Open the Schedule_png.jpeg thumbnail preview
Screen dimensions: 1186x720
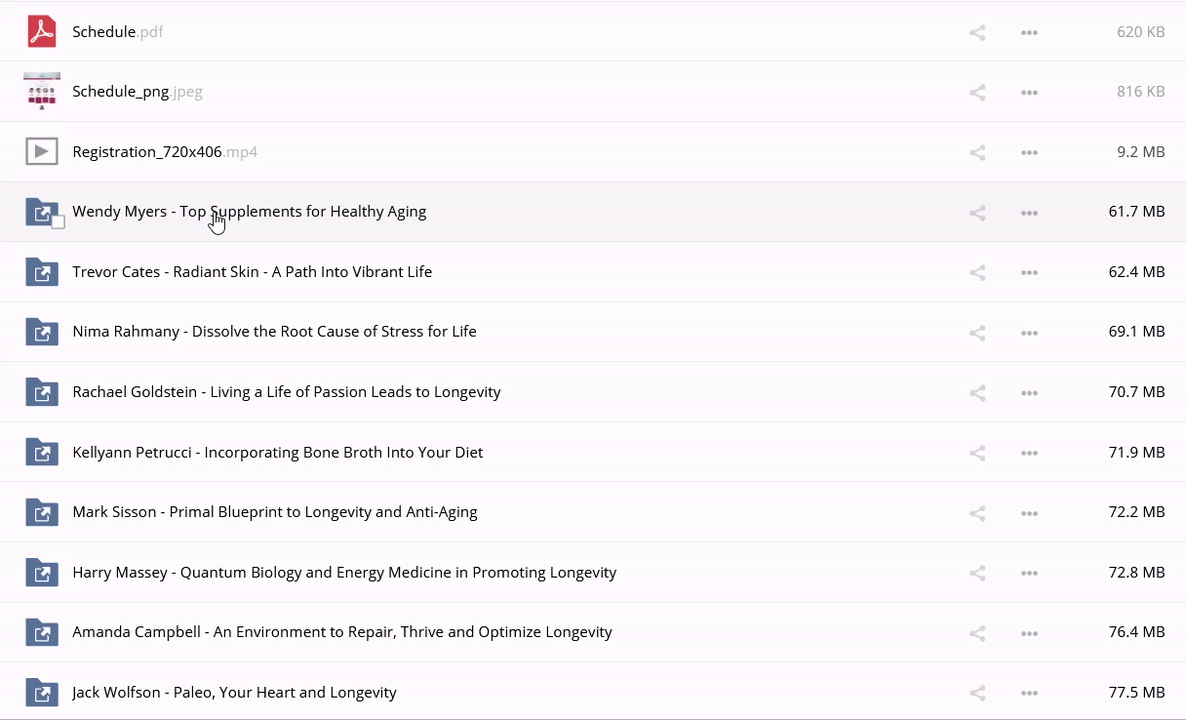click(41, 91)
